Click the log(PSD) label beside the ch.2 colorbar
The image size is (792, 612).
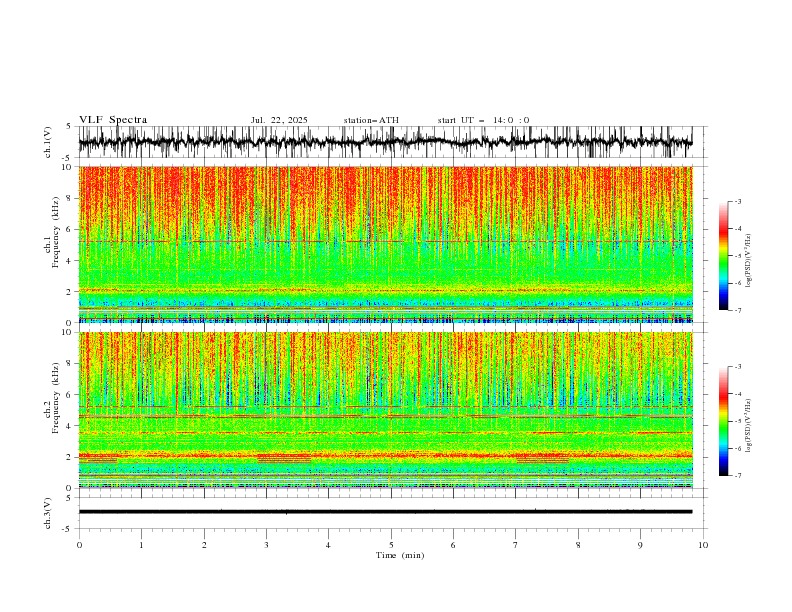pyautogui.click(x=749, y=426)
